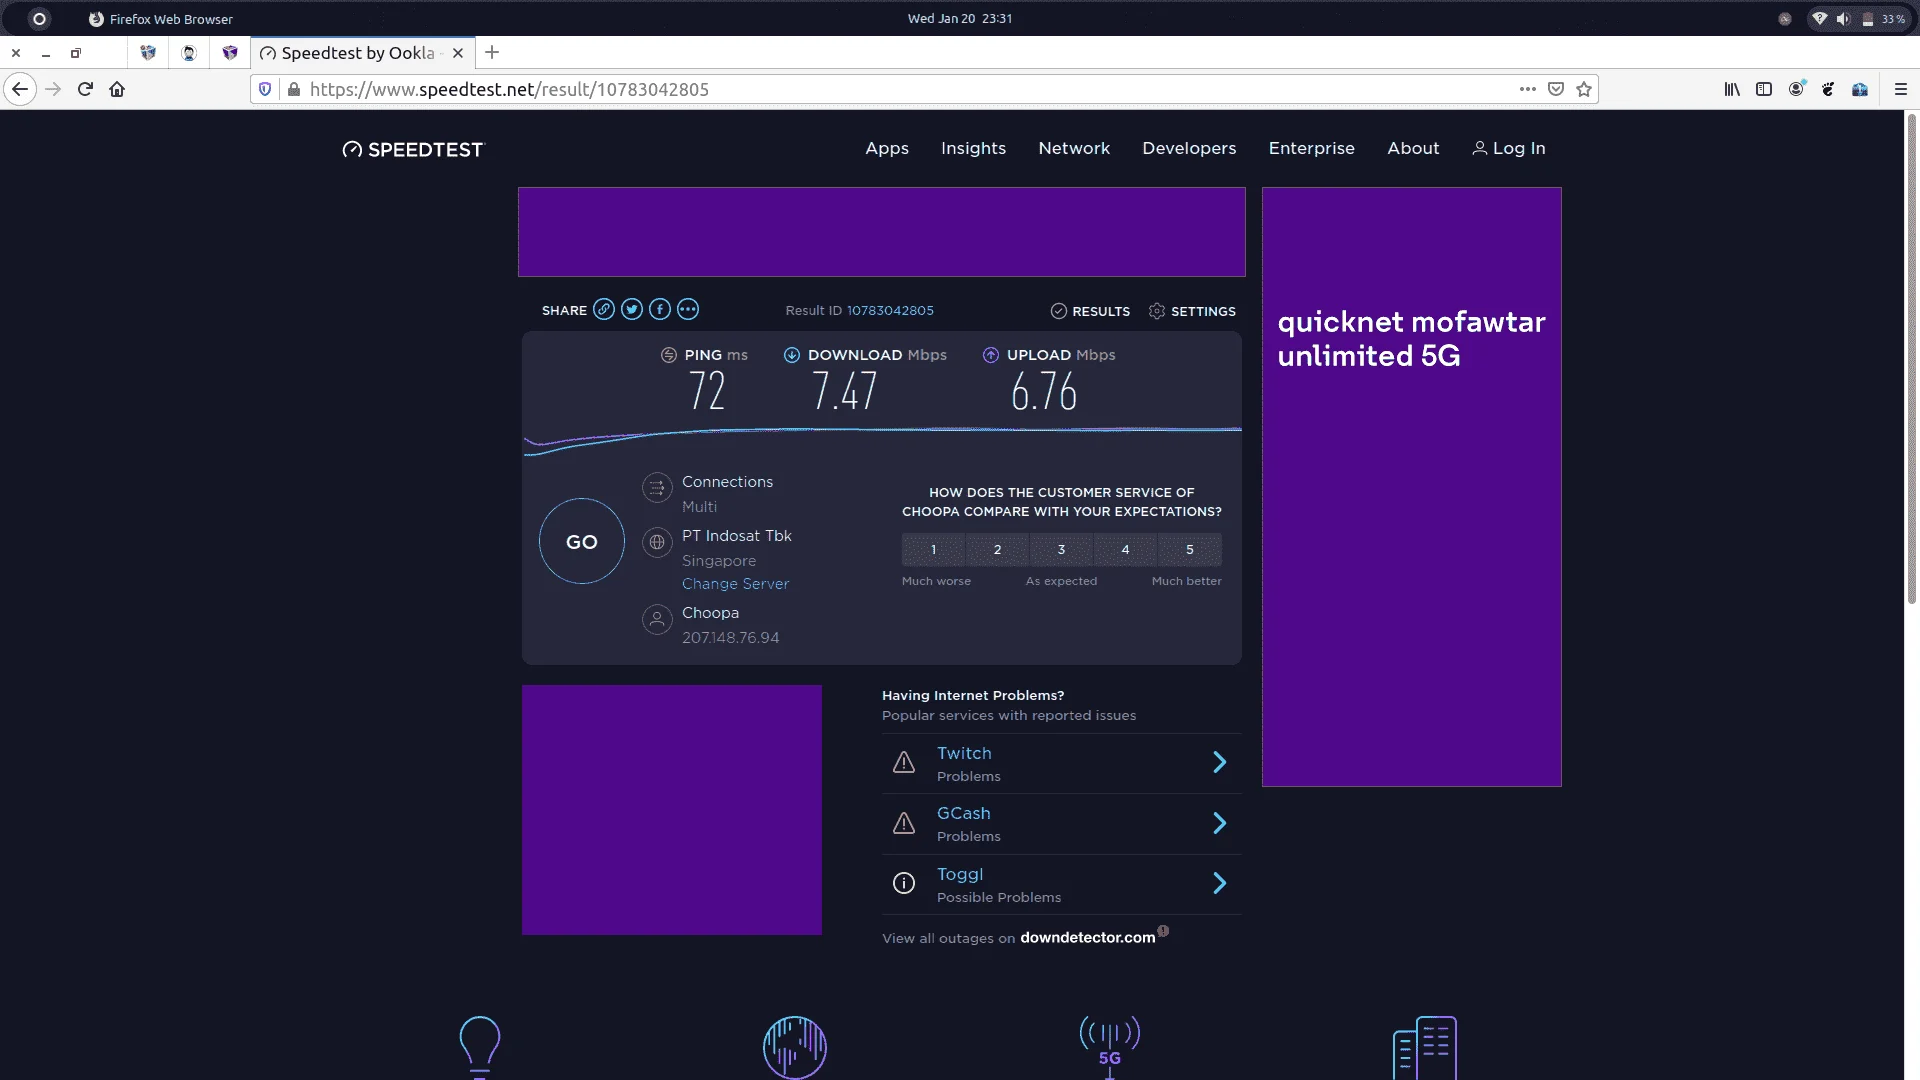Click the Change Server link

[x=735, y=584]
